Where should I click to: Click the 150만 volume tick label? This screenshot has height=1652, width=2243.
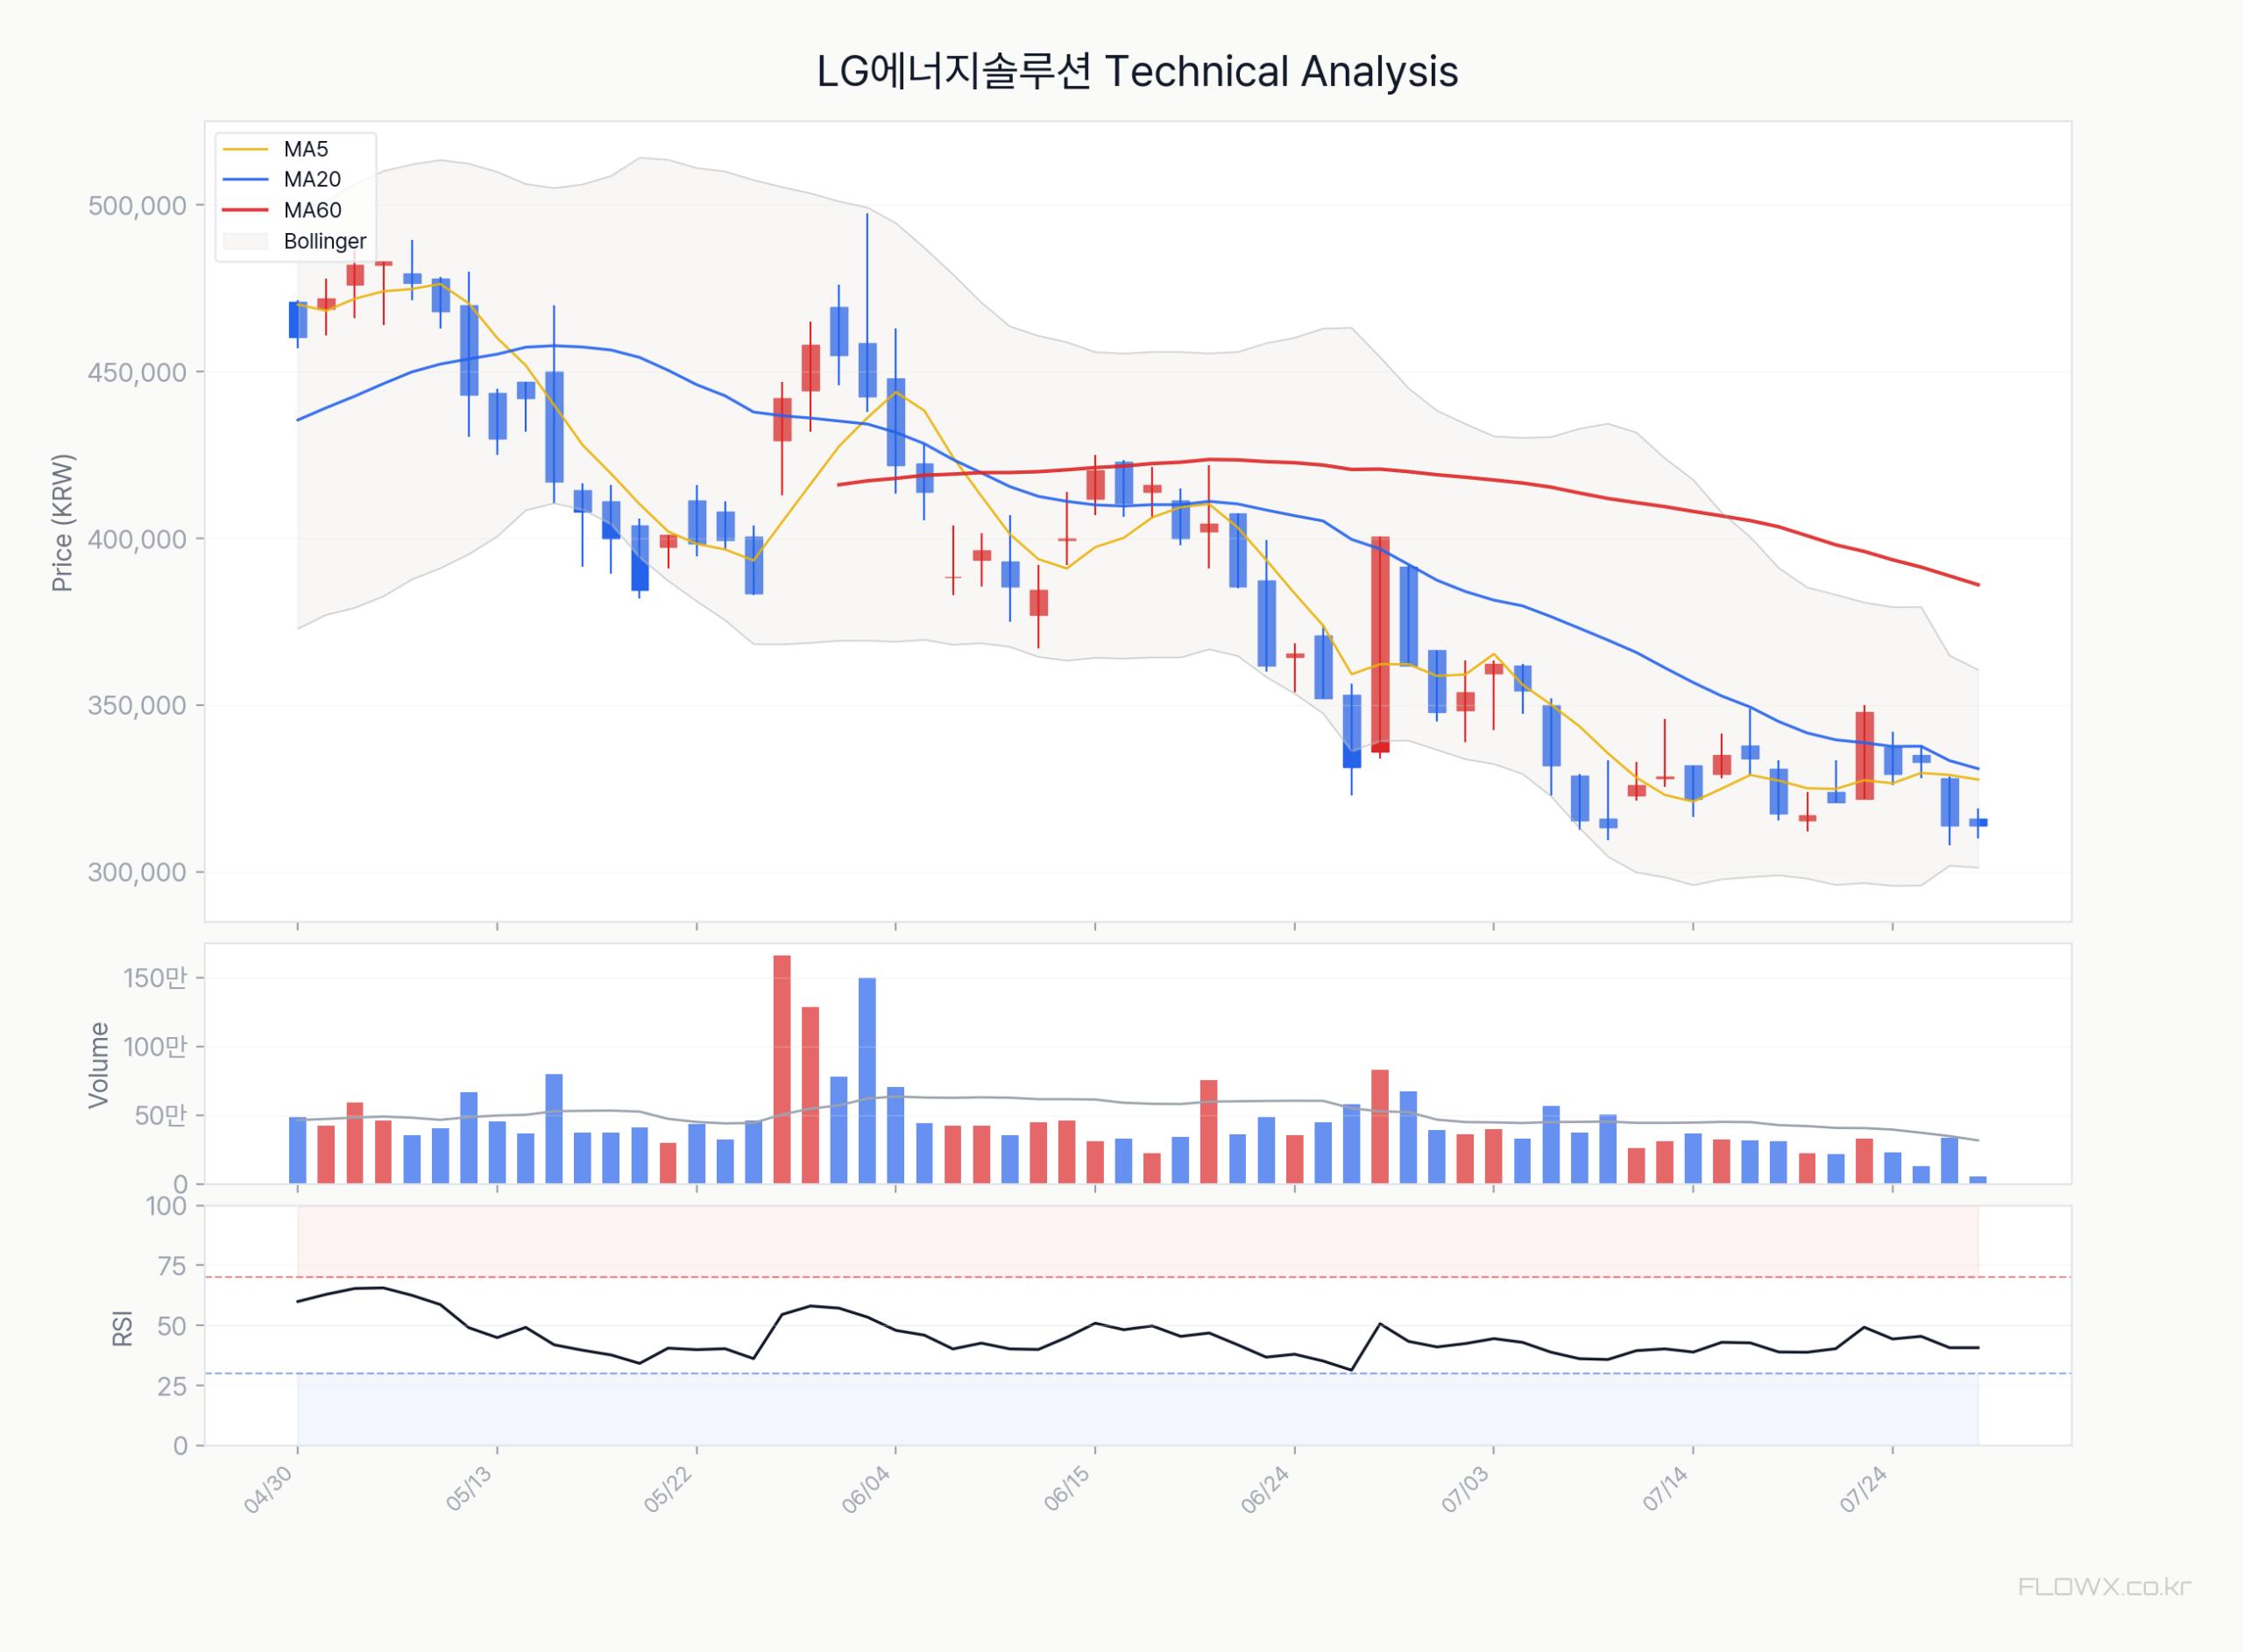pyautogui.click(x=155, y=978)
